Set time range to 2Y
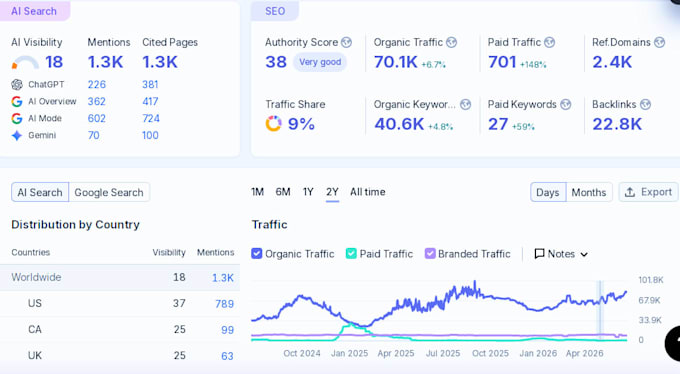Screen dimensions: 680x374 tap(332, 192)
